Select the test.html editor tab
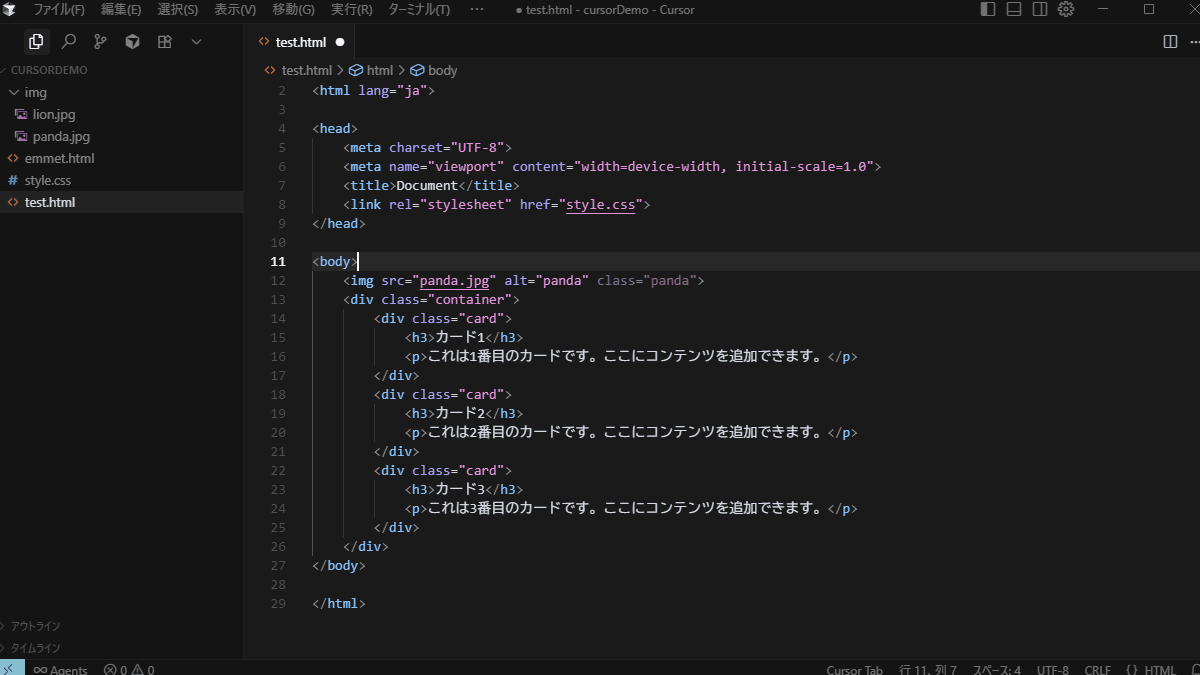 click(x=299, y=42)
